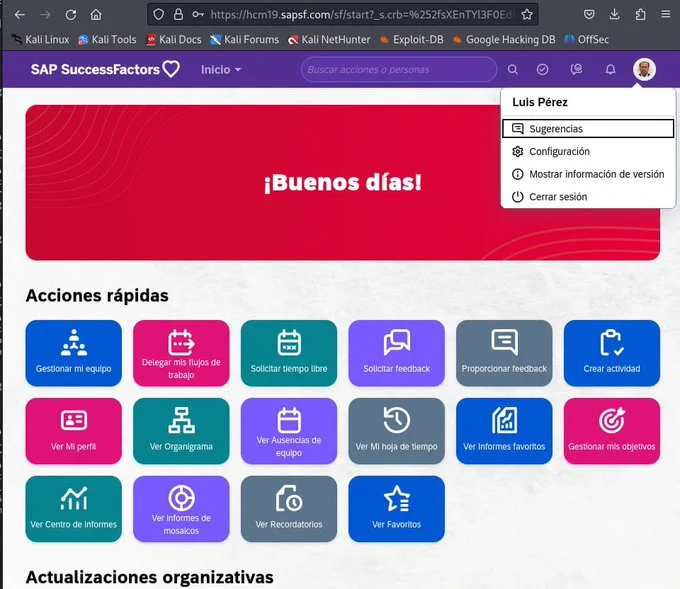680x589 pixels.
Task: Open the Ver Recordatorios tile
Action: click(289, 509)
